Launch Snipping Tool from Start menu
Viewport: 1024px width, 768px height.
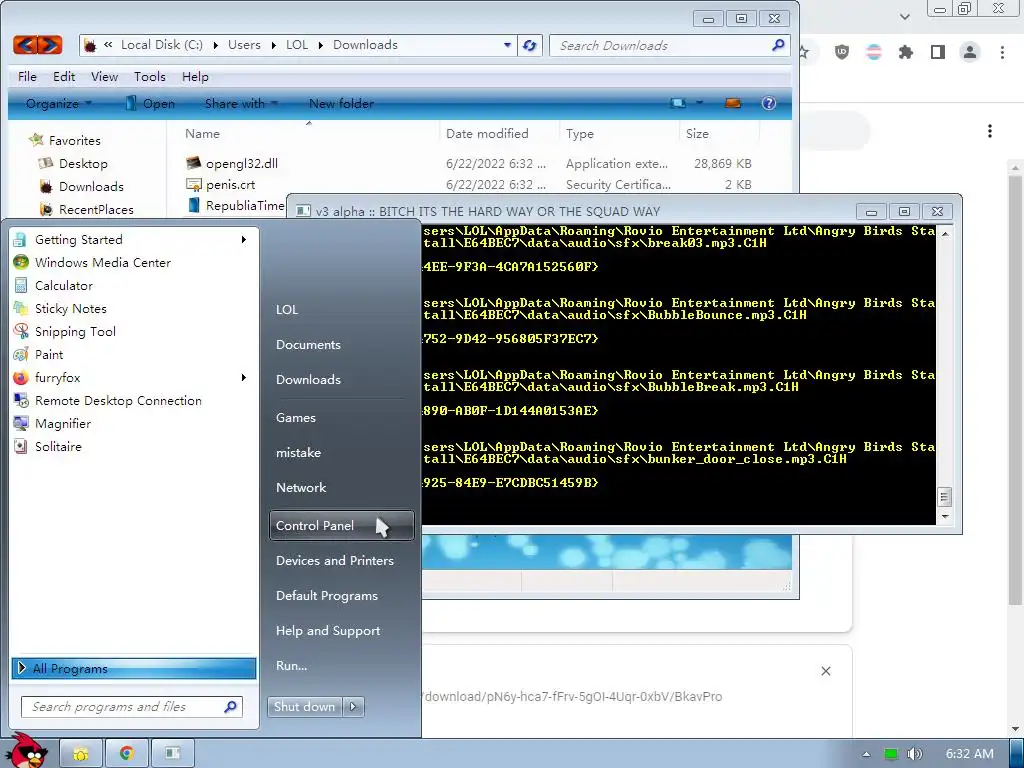[75, 331]
